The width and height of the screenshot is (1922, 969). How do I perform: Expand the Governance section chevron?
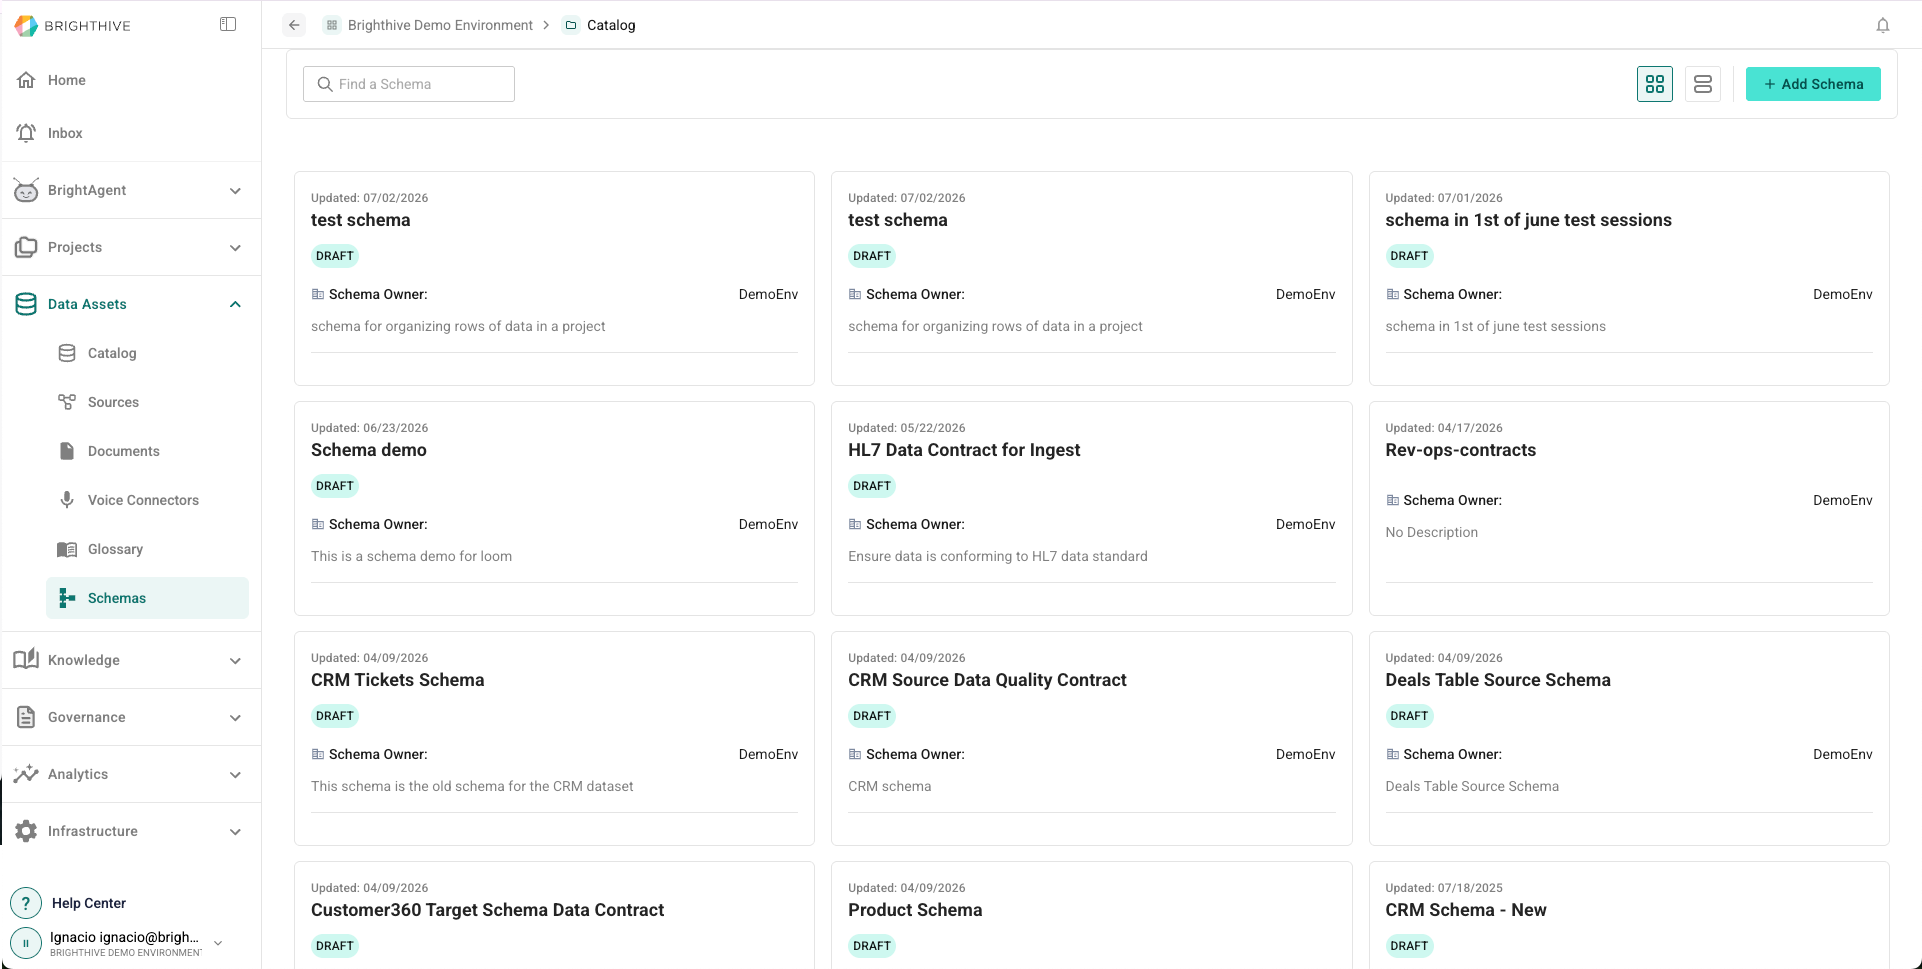pyautogui.click(x=235, y=717)
